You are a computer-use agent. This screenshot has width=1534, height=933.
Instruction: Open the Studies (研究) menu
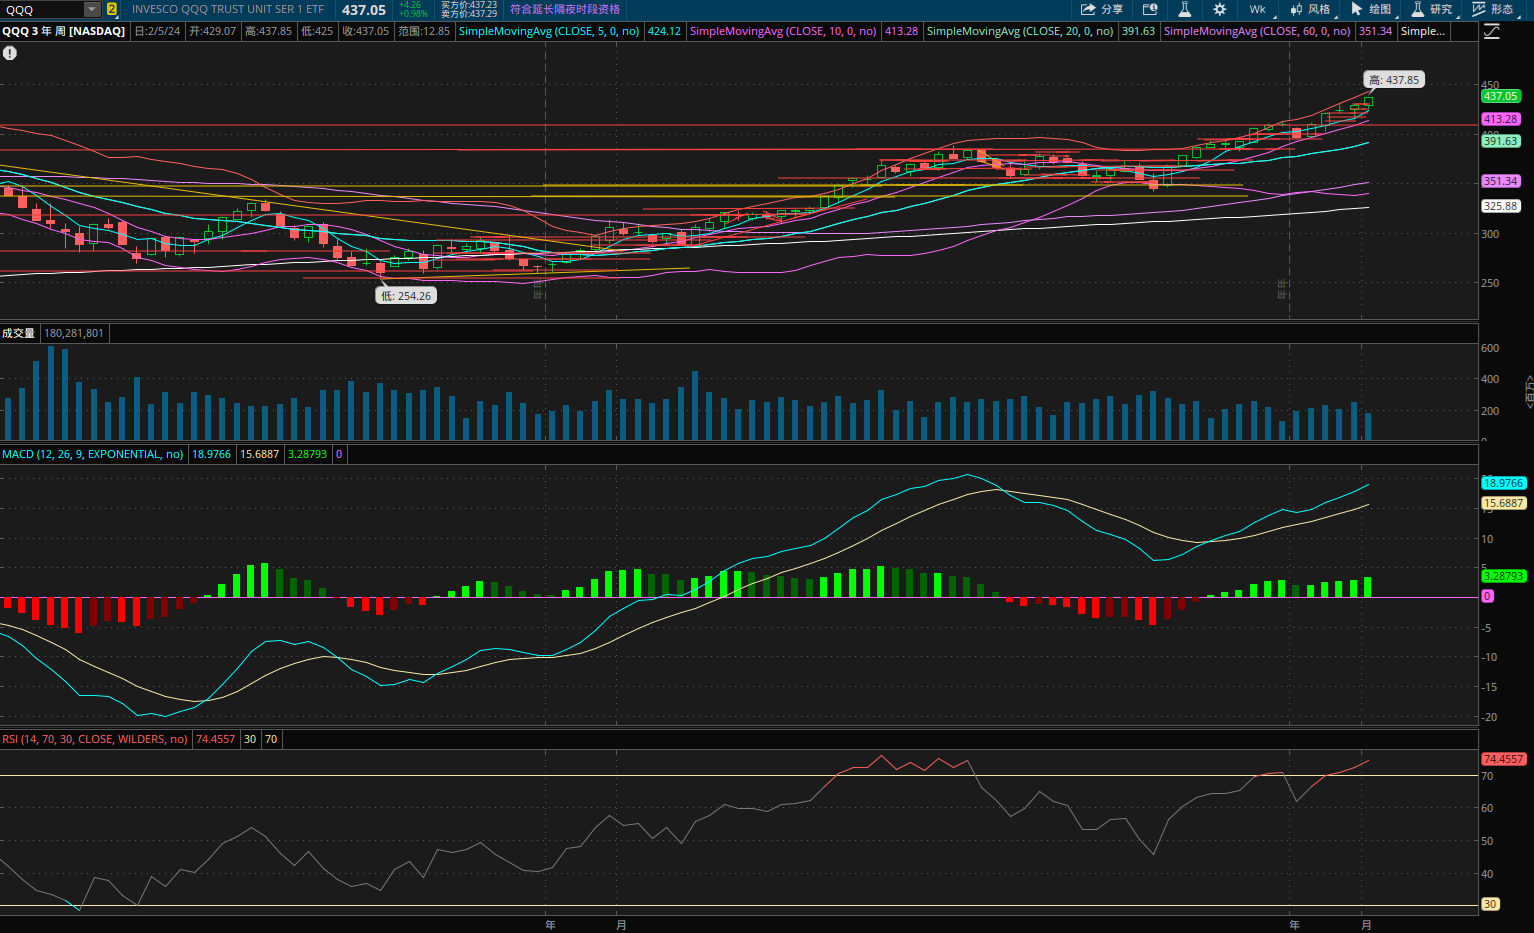coord(1432,9)
